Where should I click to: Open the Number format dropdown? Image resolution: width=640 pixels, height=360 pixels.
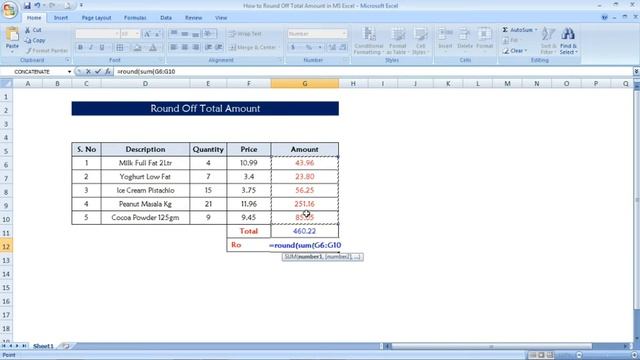344,34
